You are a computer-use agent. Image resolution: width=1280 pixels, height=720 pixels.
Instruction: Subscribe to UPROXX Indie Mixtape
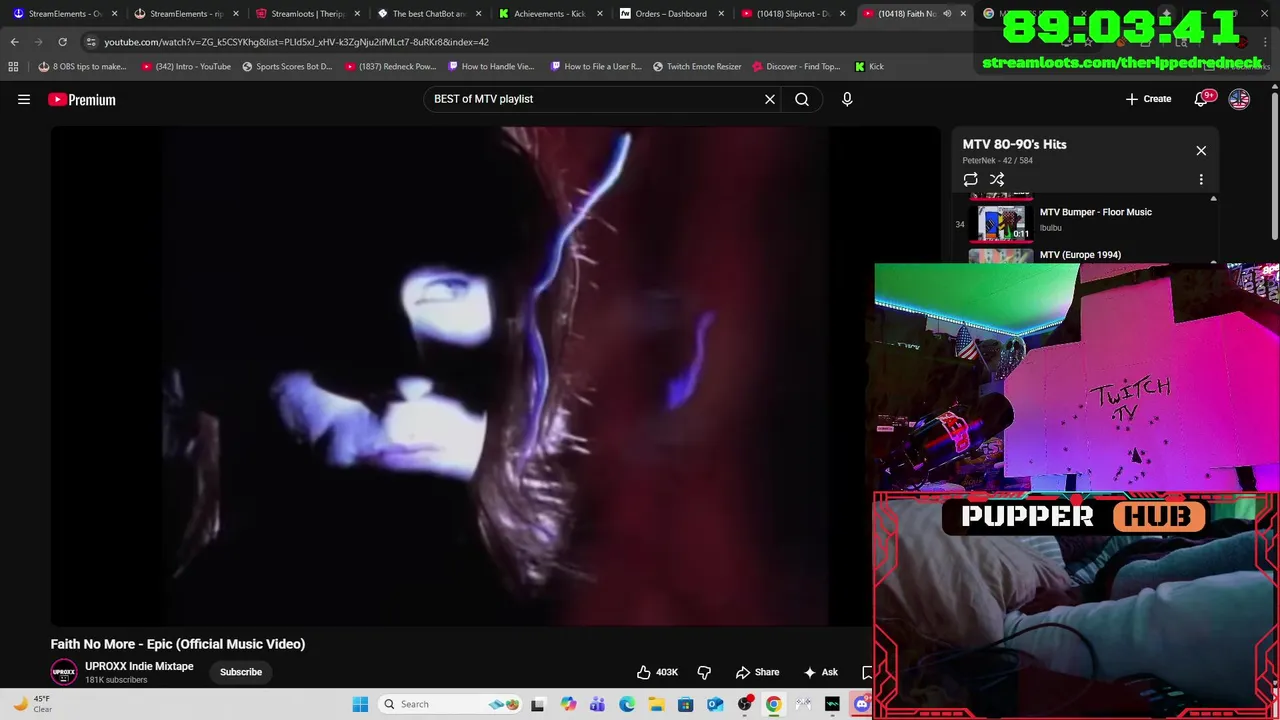click(x=241, y=672)
